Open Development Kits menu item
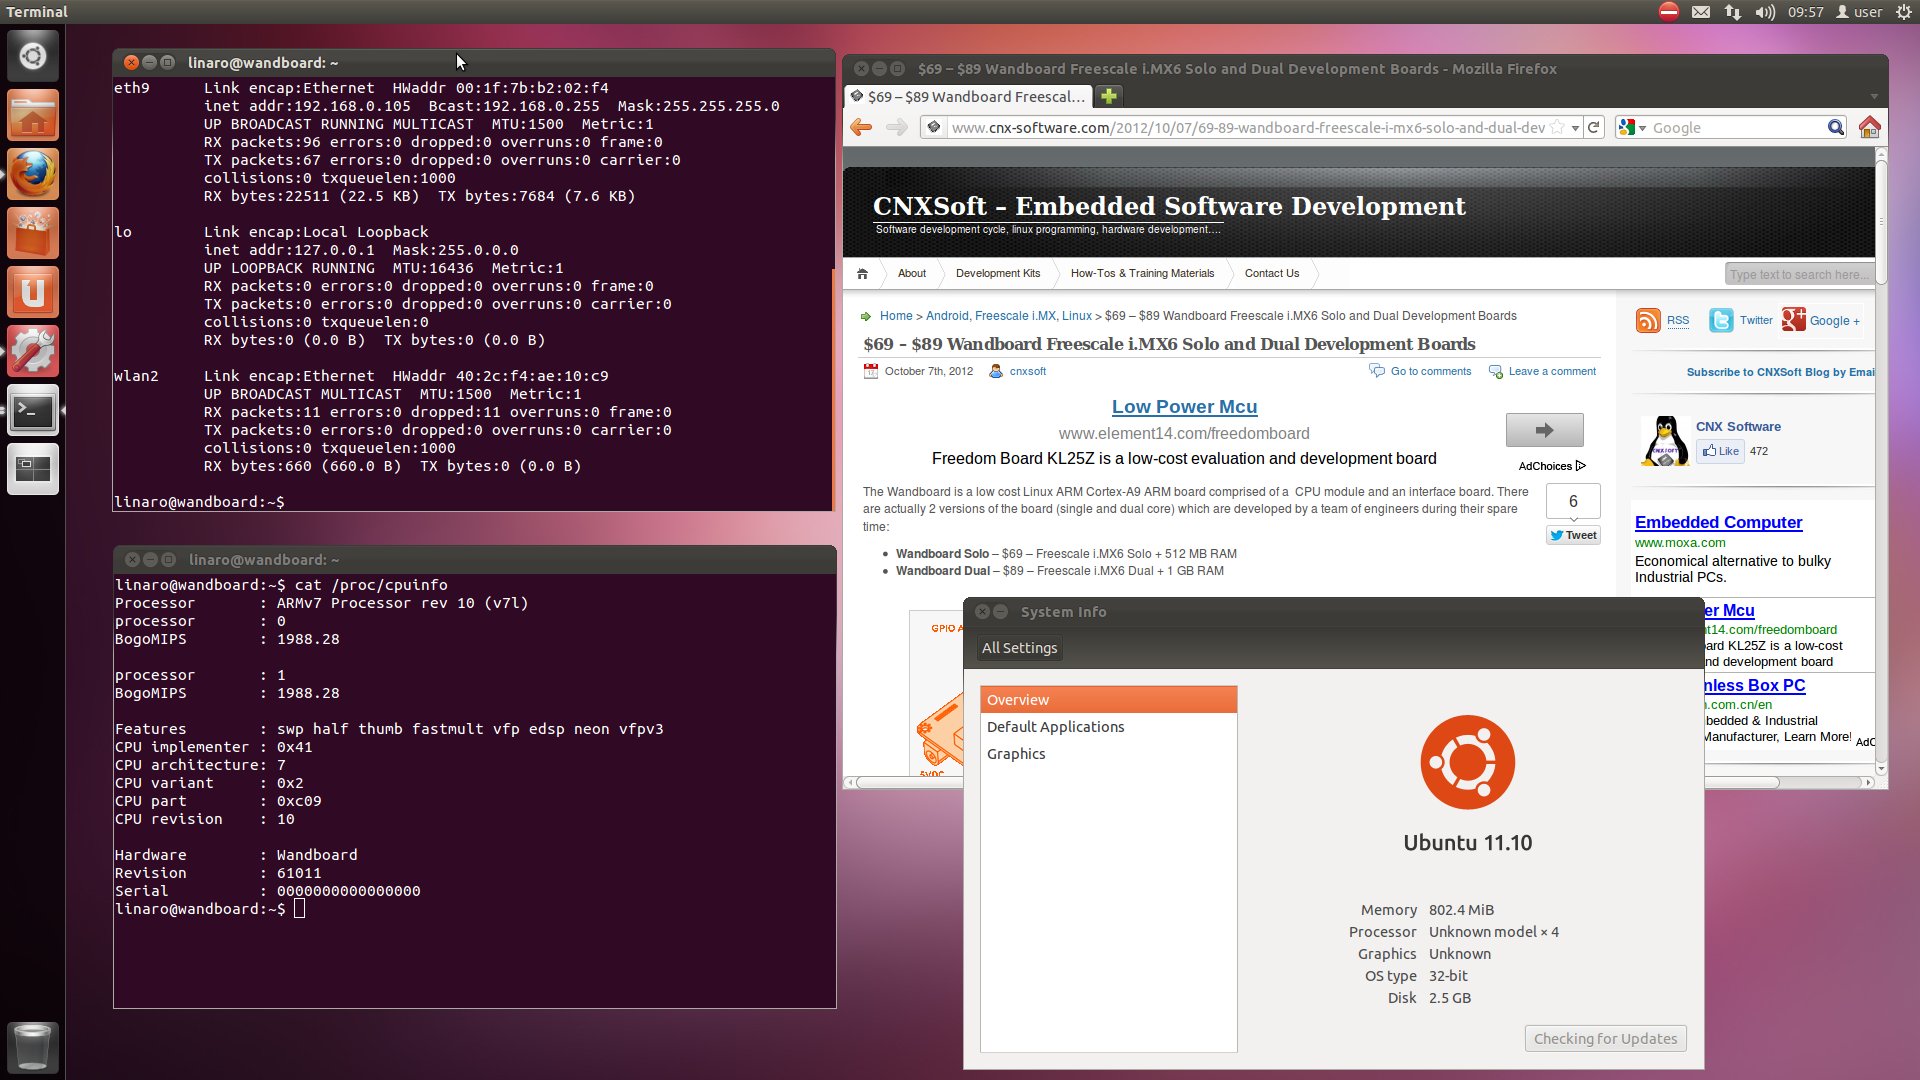1920x1080 pixels. pos(998,273)
